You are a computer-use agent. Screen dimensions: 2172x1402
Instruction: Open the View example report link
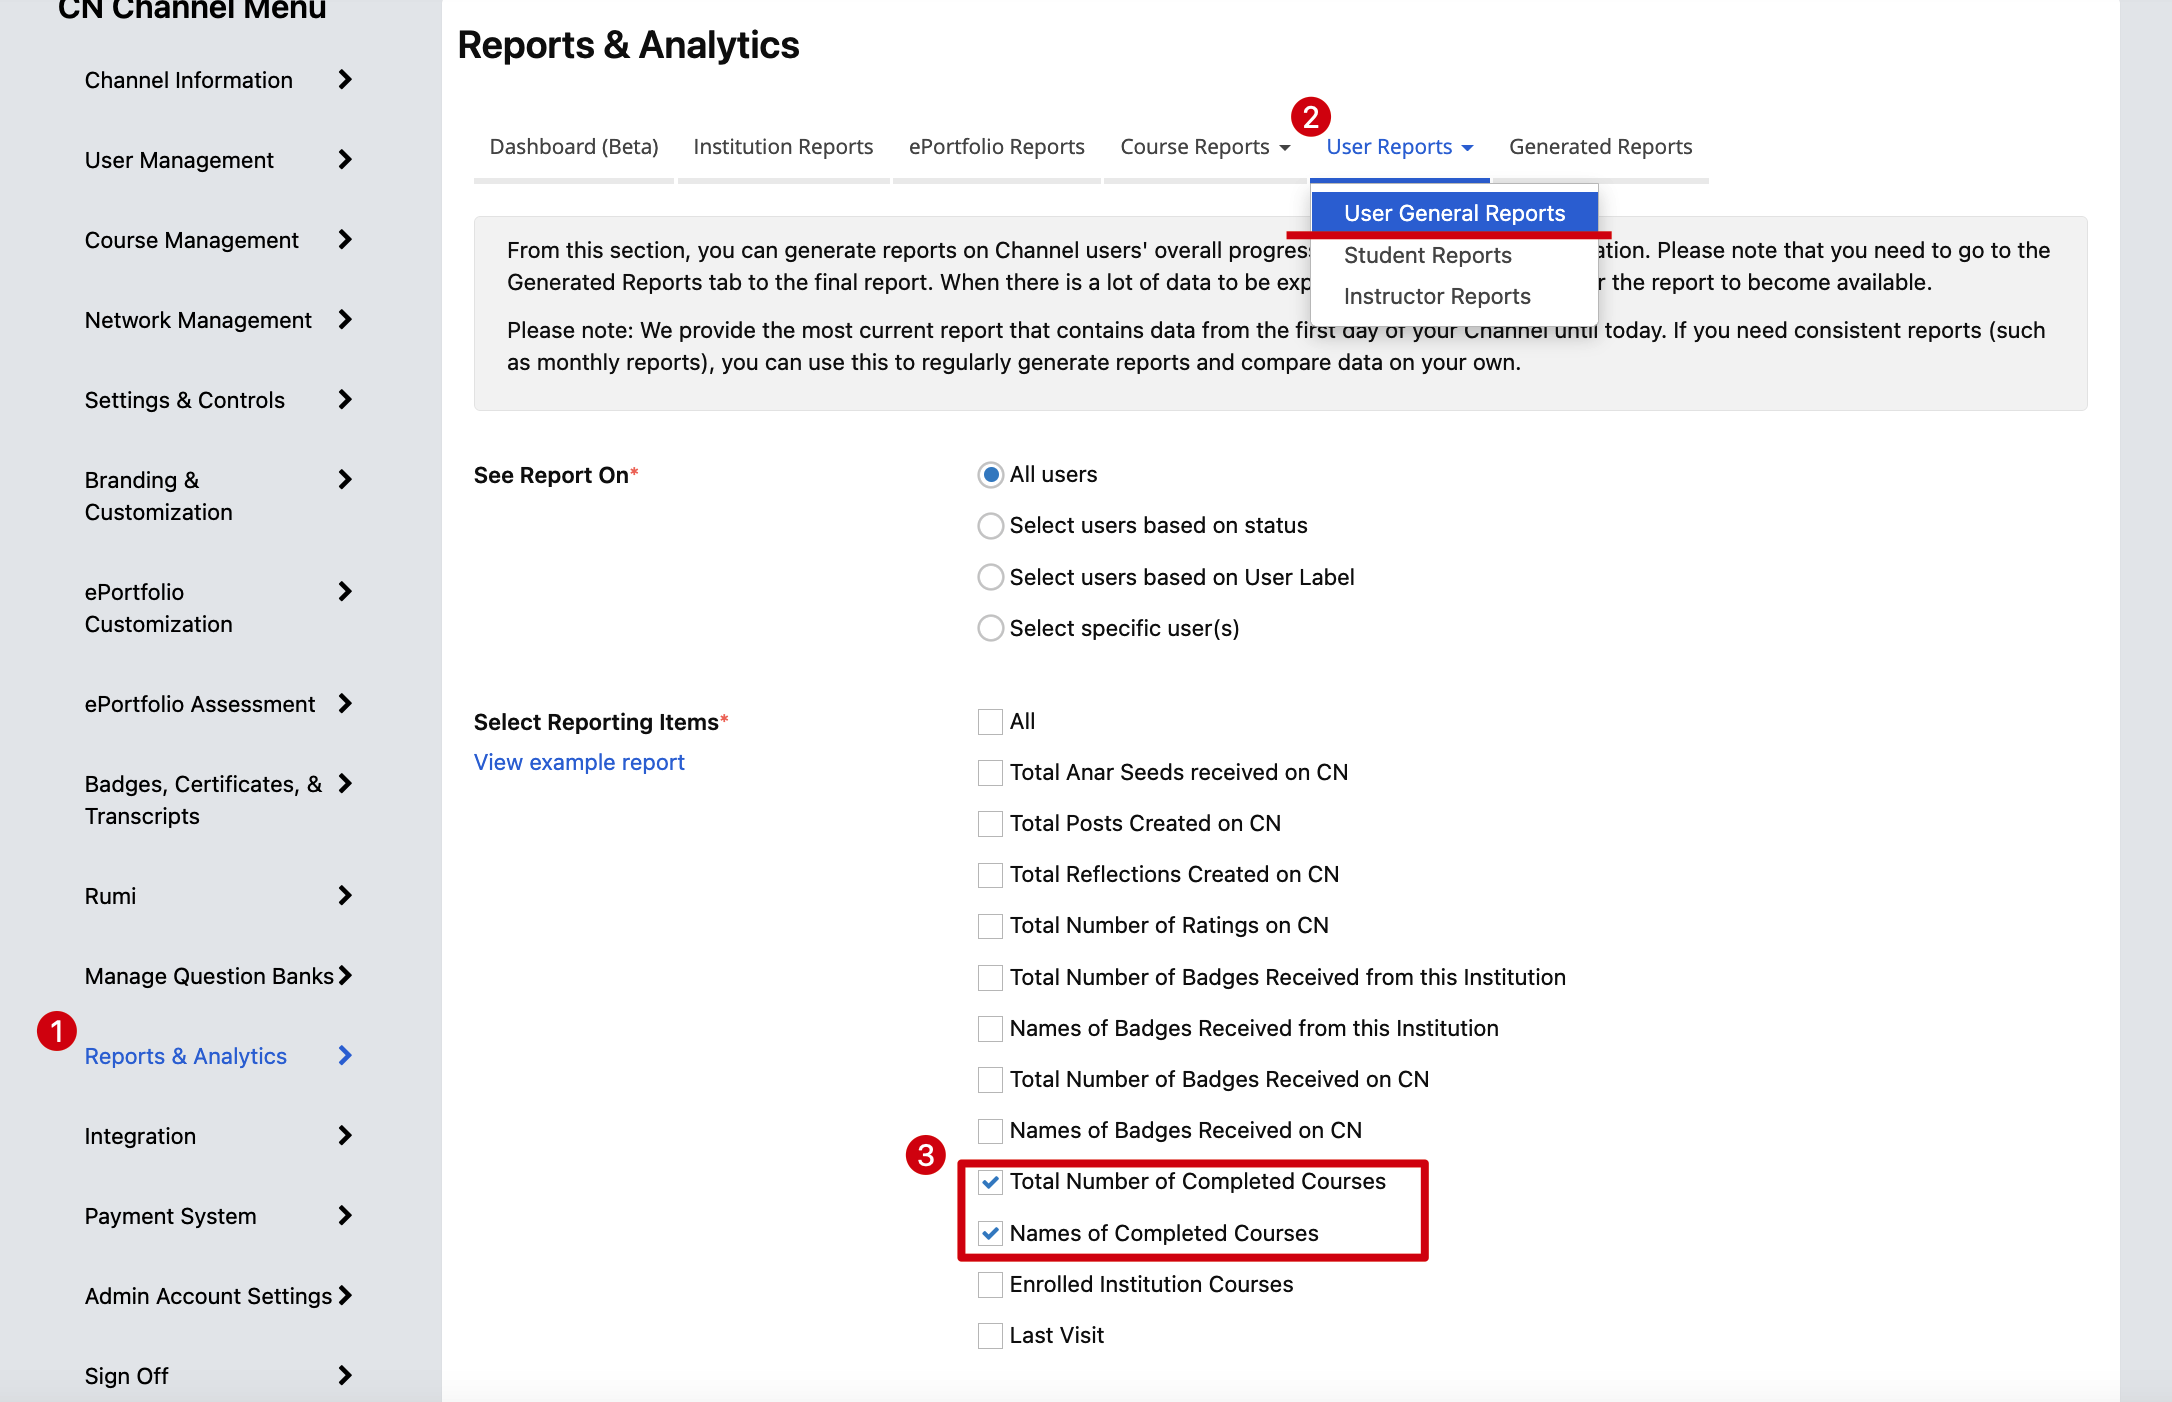(579, 762)
